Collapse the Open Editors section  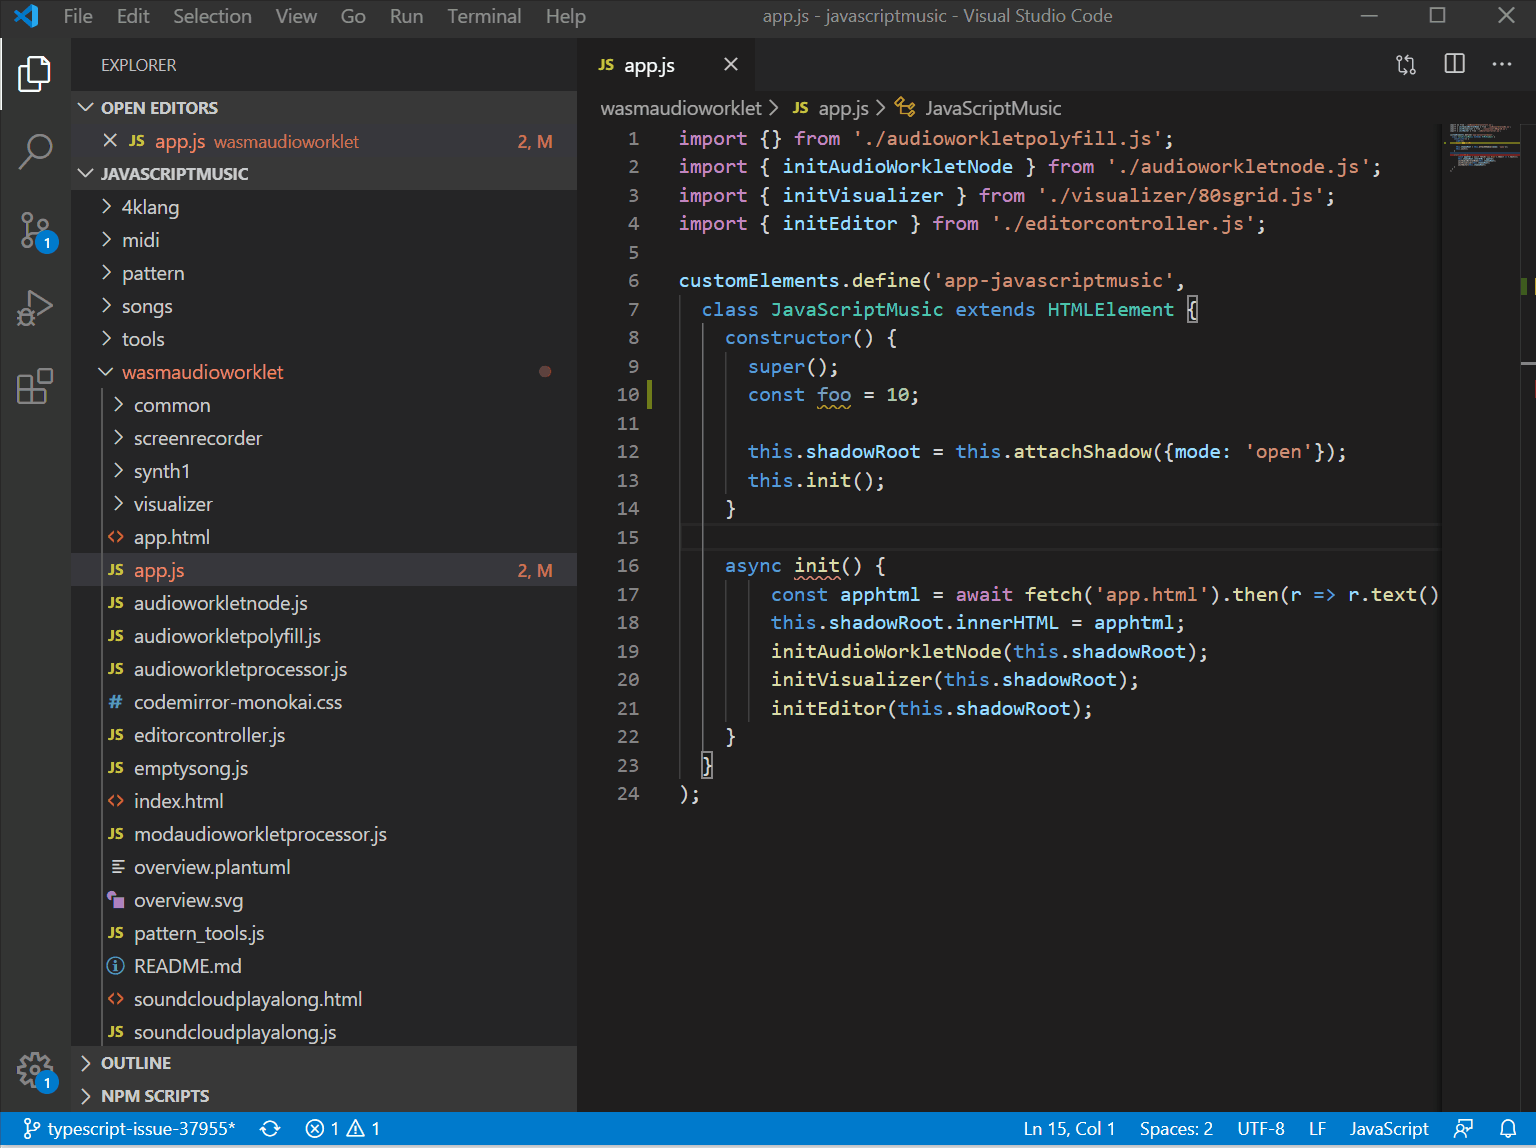(324, 107)
